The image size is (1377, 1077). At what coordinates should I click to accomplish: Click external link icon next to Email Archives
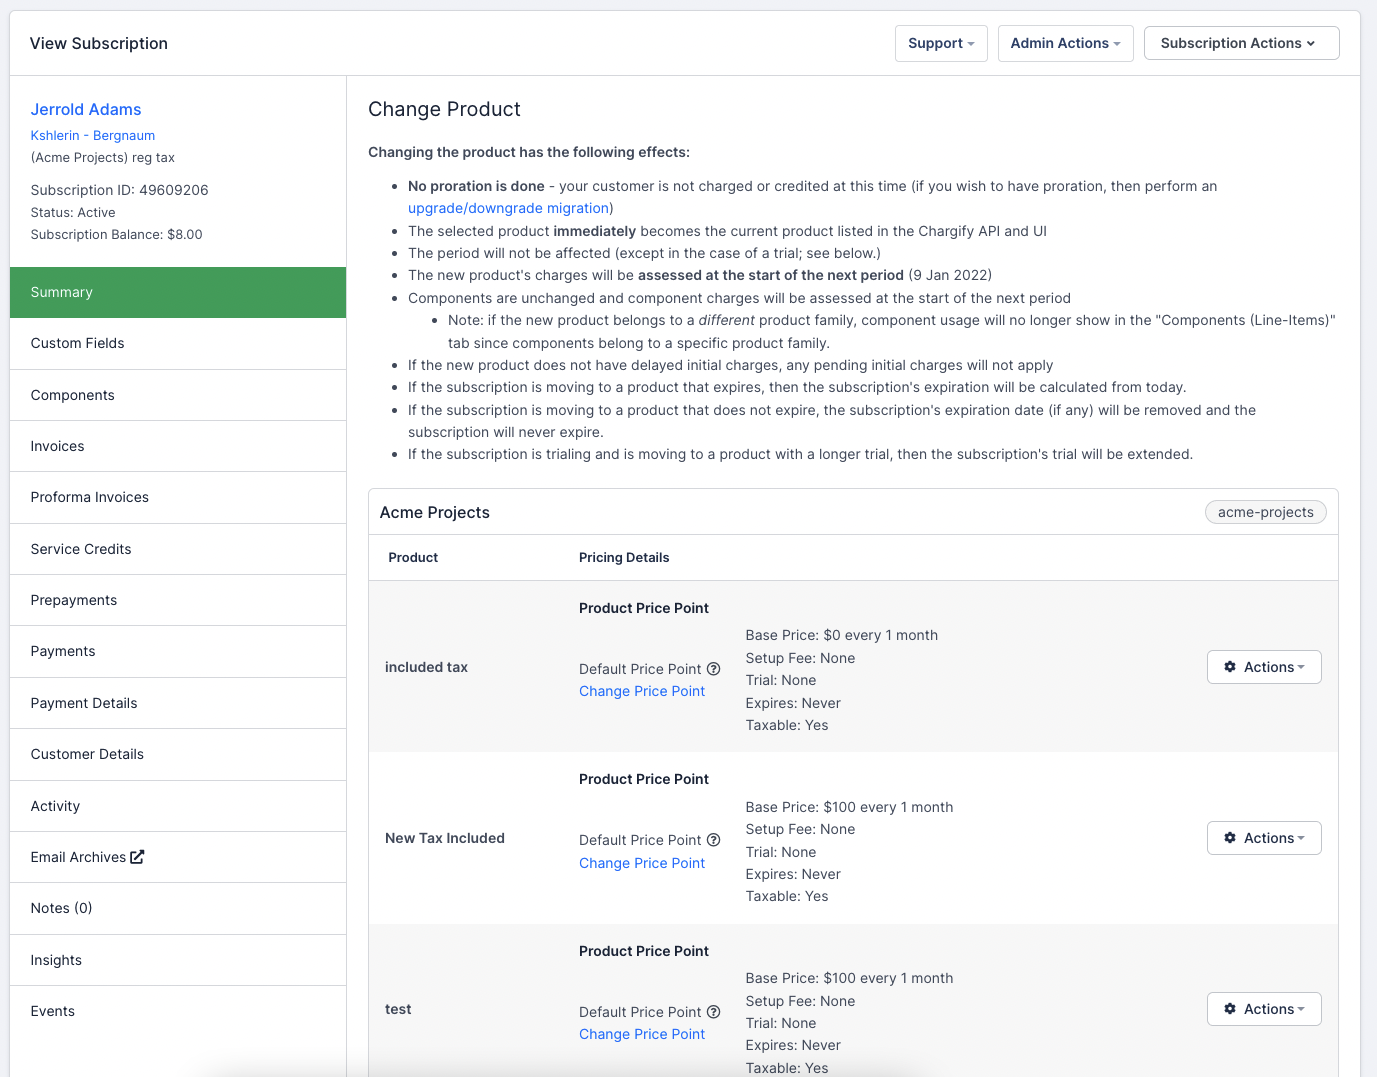click(137, 857)
